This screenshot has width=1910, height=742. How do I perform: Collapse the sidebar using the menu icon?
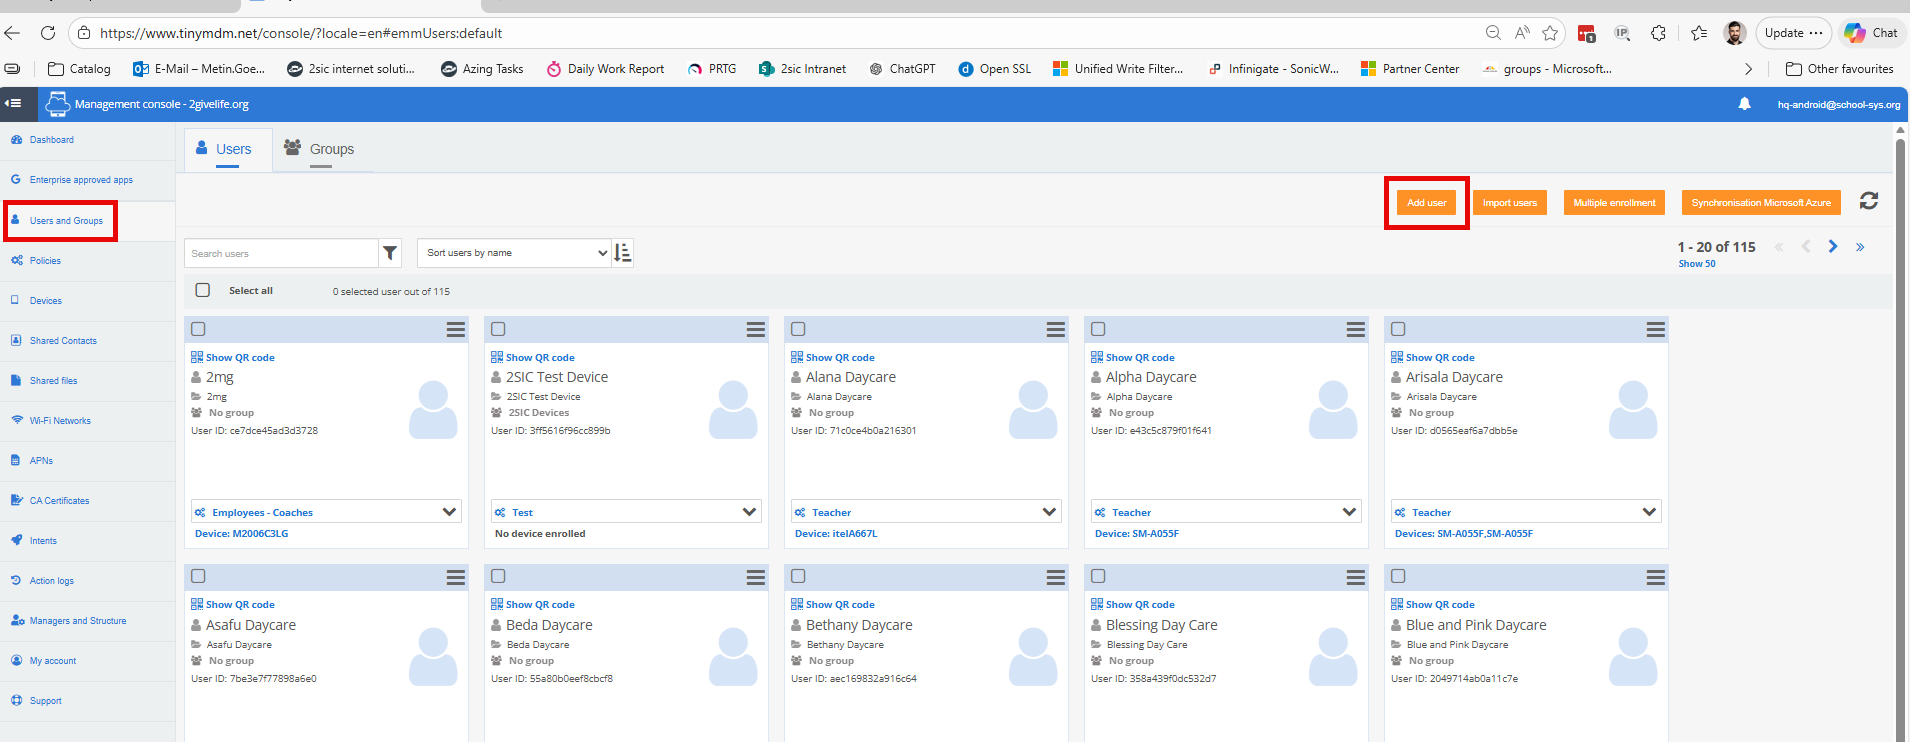(x=13, y=104)
